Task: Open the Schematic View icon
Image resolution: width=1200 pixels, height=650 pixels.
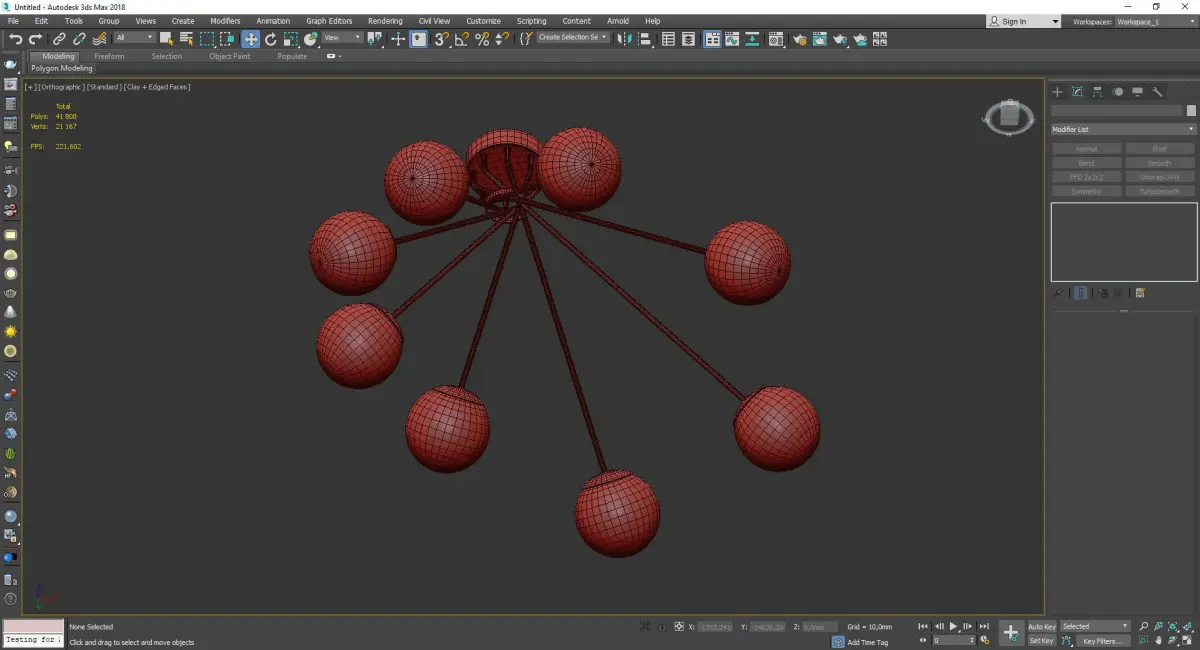Action: [x=752, y=39]
